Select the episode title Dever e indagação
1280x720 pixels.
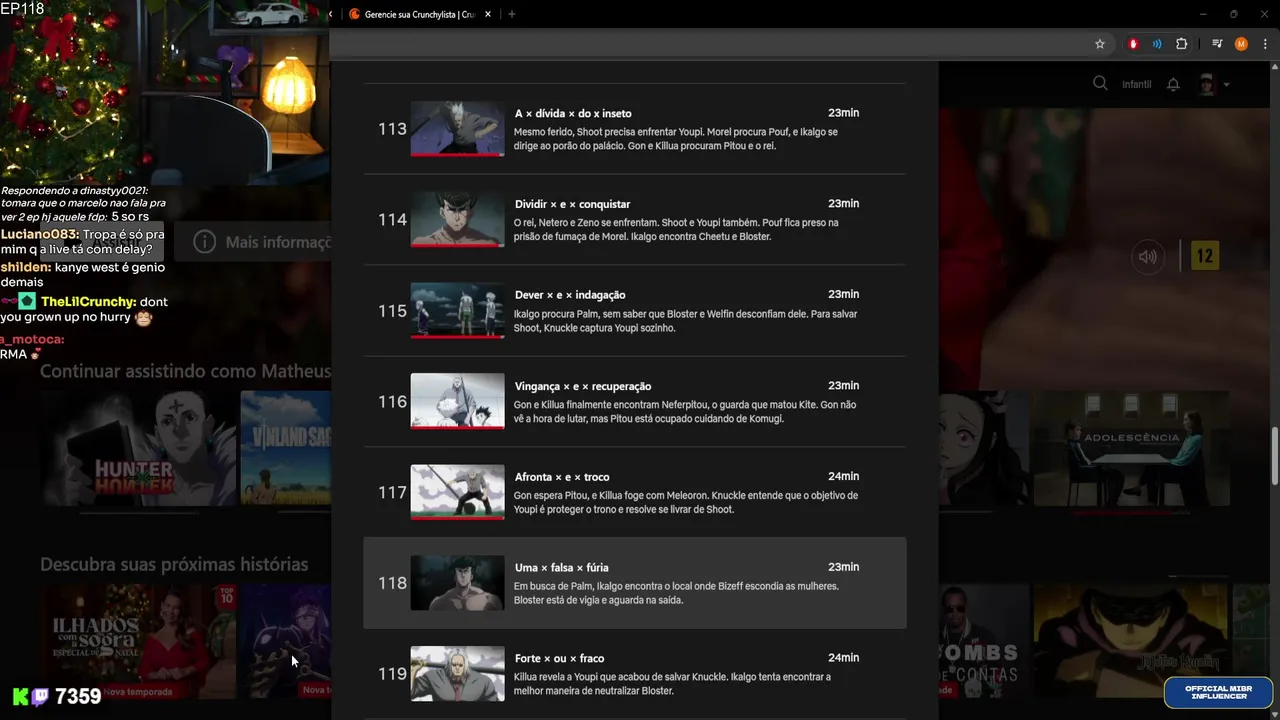[570, 295]
